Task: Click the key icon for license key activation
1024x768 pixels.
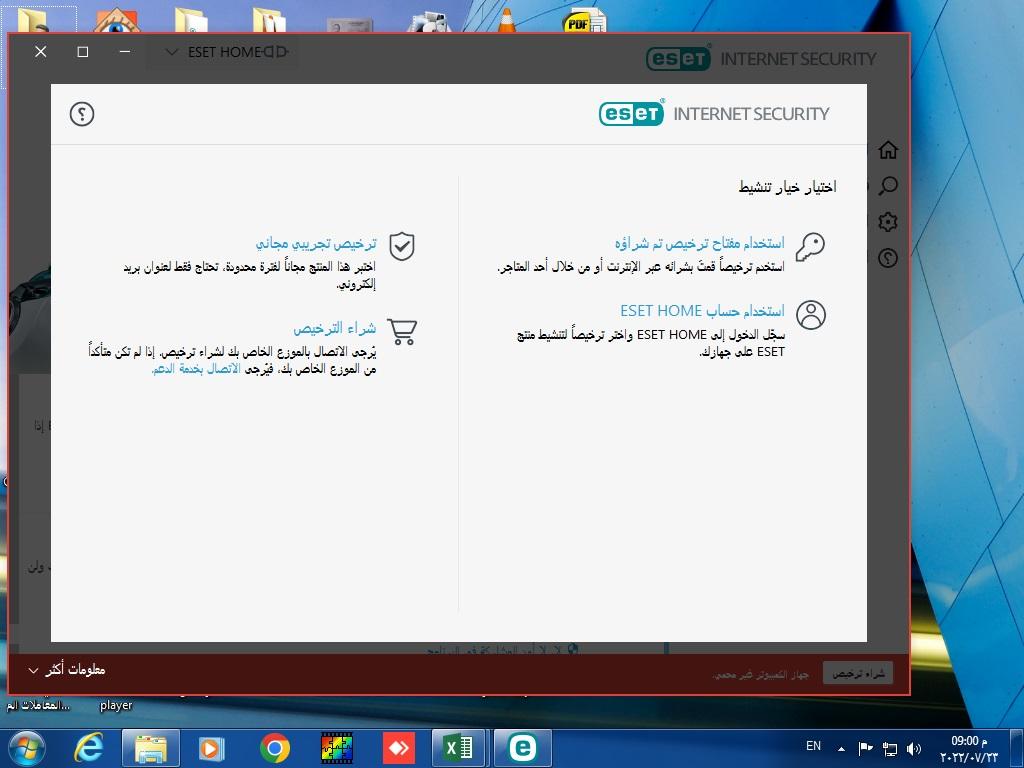Action: 810,248
